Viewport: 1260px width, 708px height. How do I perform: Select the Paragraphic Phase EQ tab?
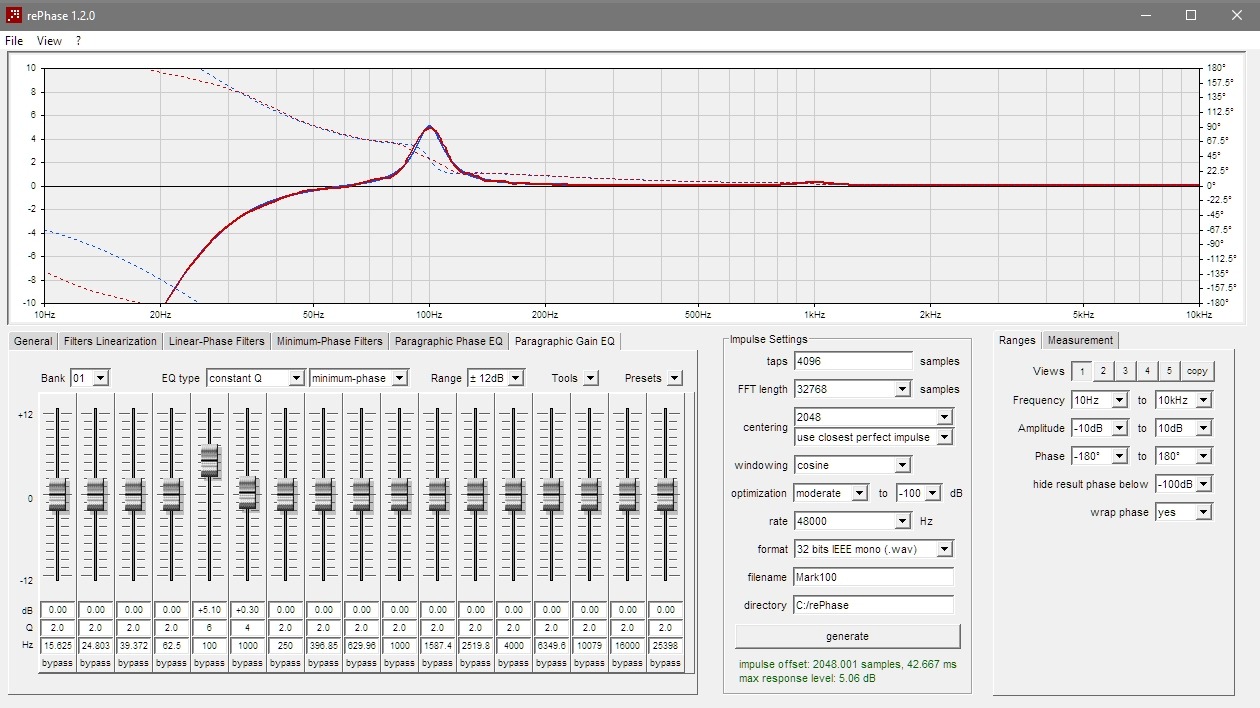tap(449, 341)
